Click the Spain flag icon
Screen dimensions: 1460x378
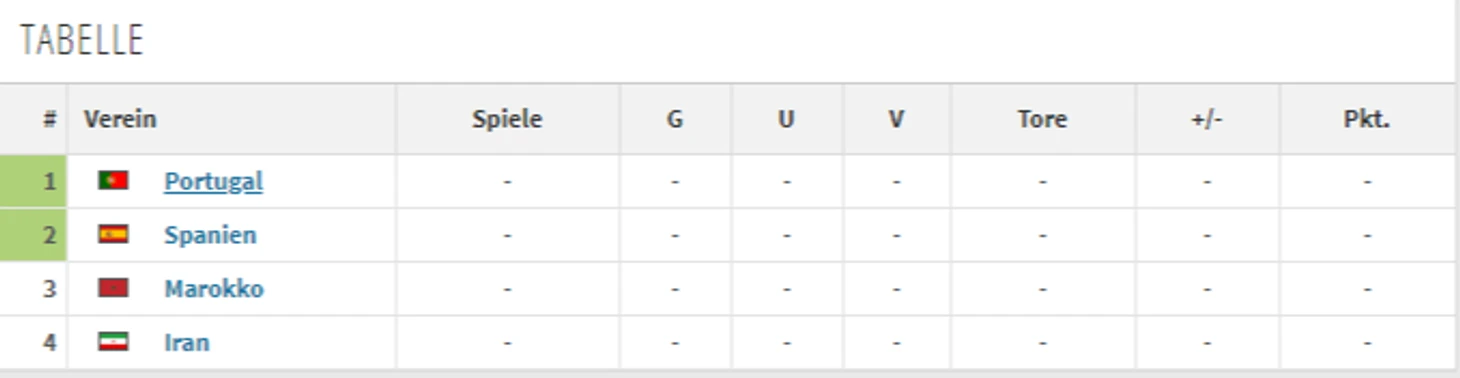click(113, 235)
